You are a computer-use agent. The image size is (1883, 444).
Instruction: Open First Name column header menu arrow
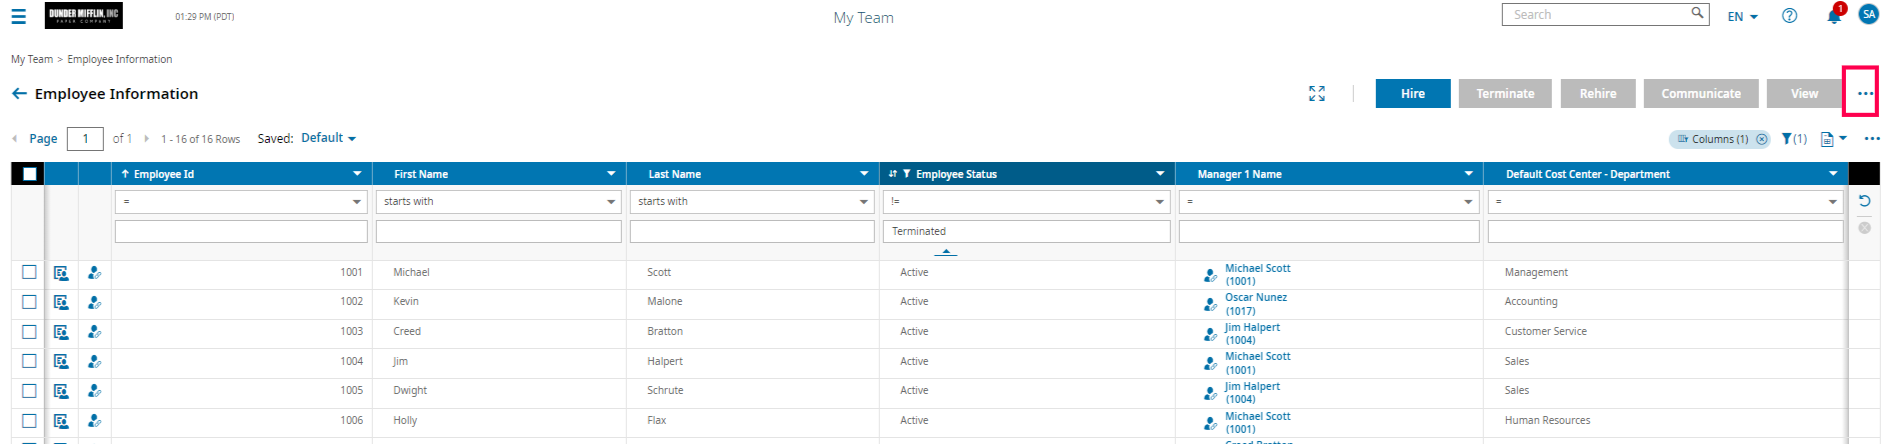tap(611, 174)
